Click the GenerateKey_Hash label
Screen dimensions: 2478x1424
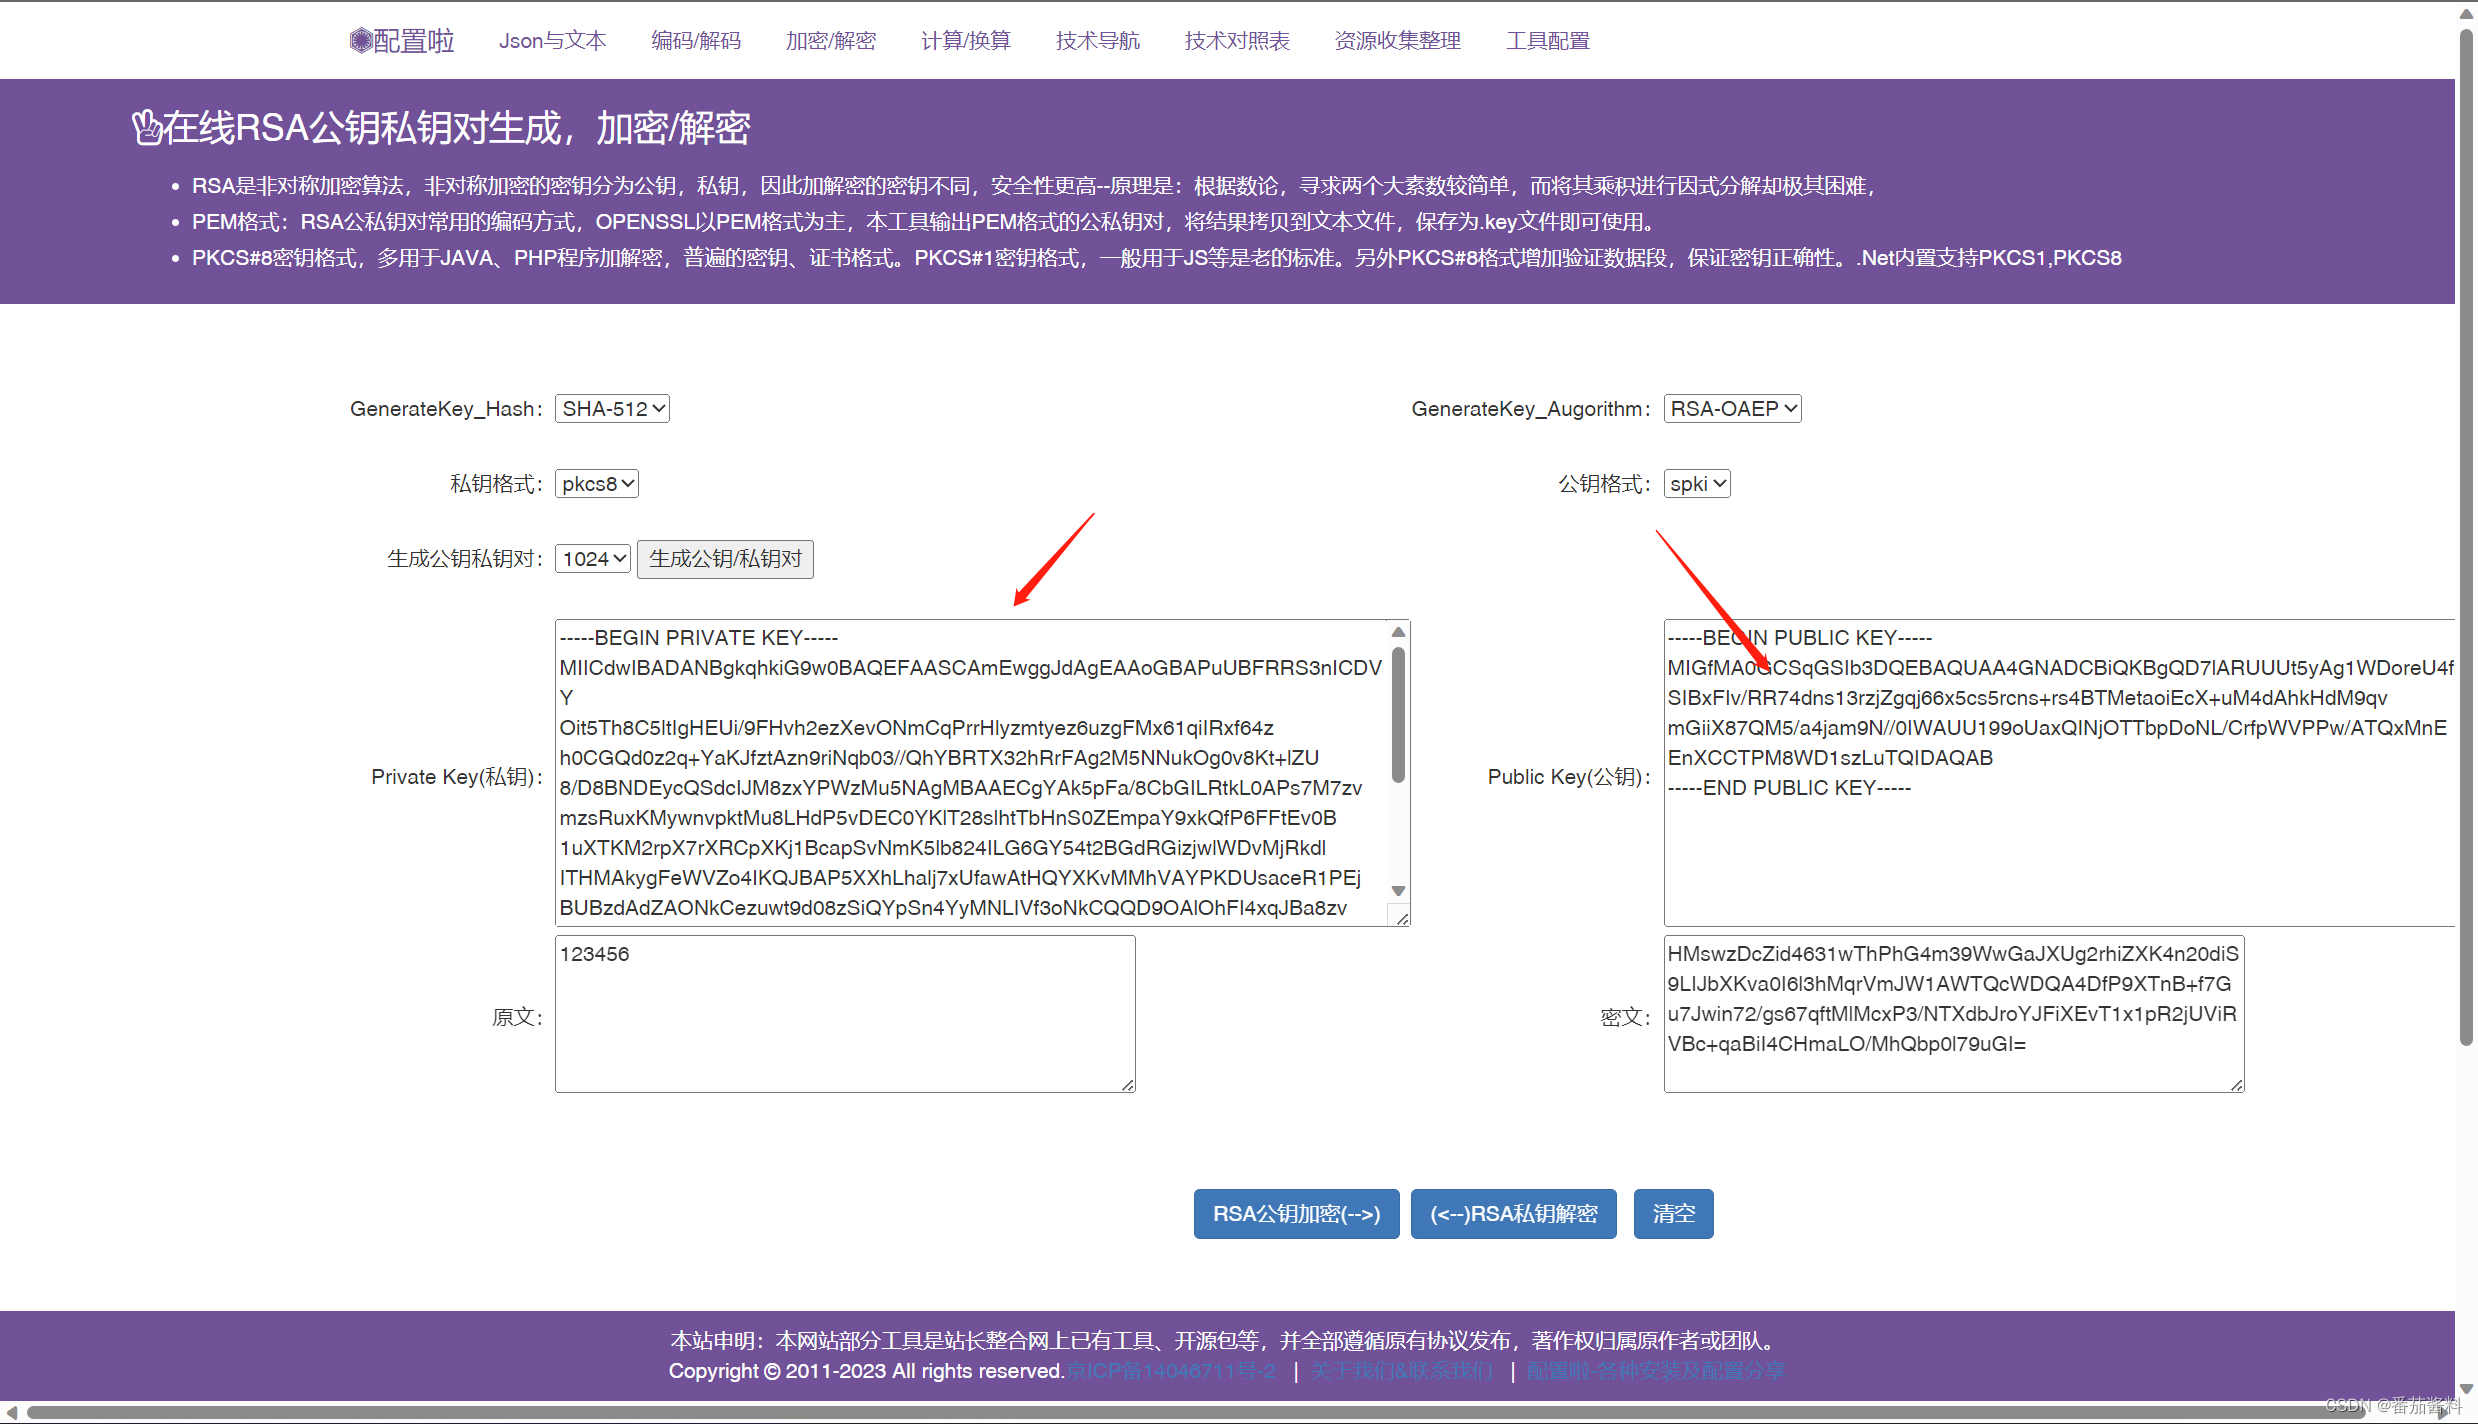point(446,408)
